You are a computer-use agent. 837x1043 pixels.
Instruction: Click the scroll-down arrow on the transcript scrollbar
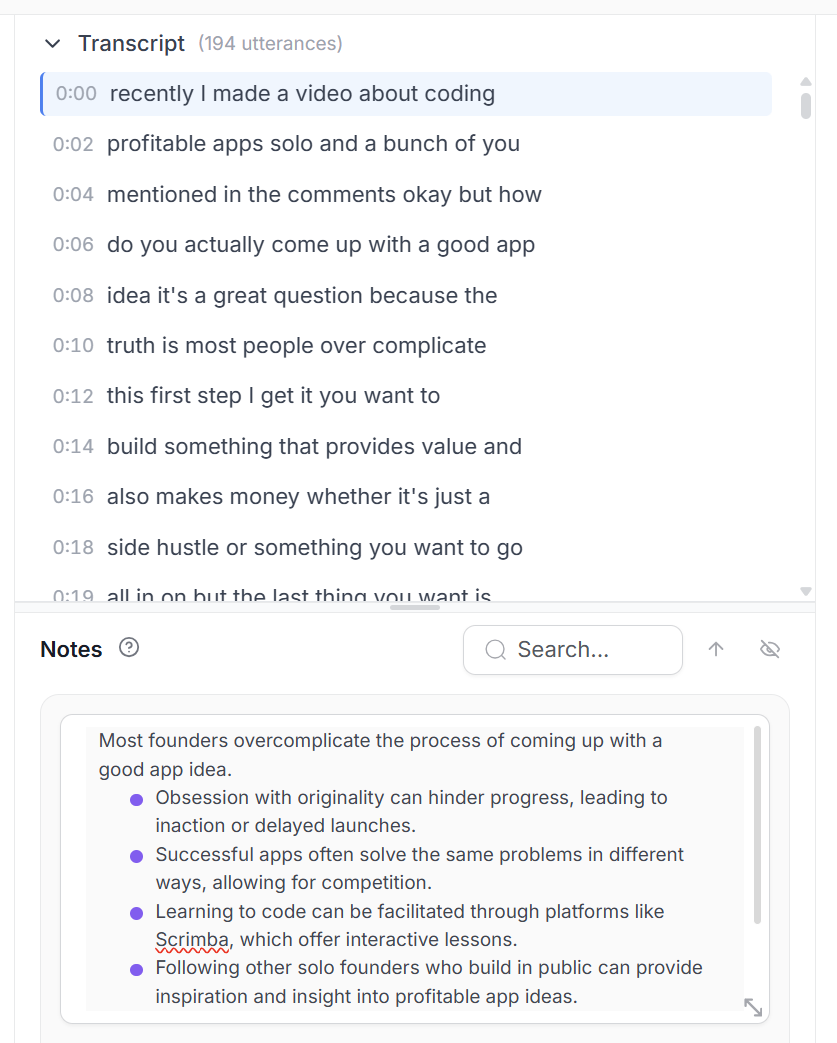804,591
